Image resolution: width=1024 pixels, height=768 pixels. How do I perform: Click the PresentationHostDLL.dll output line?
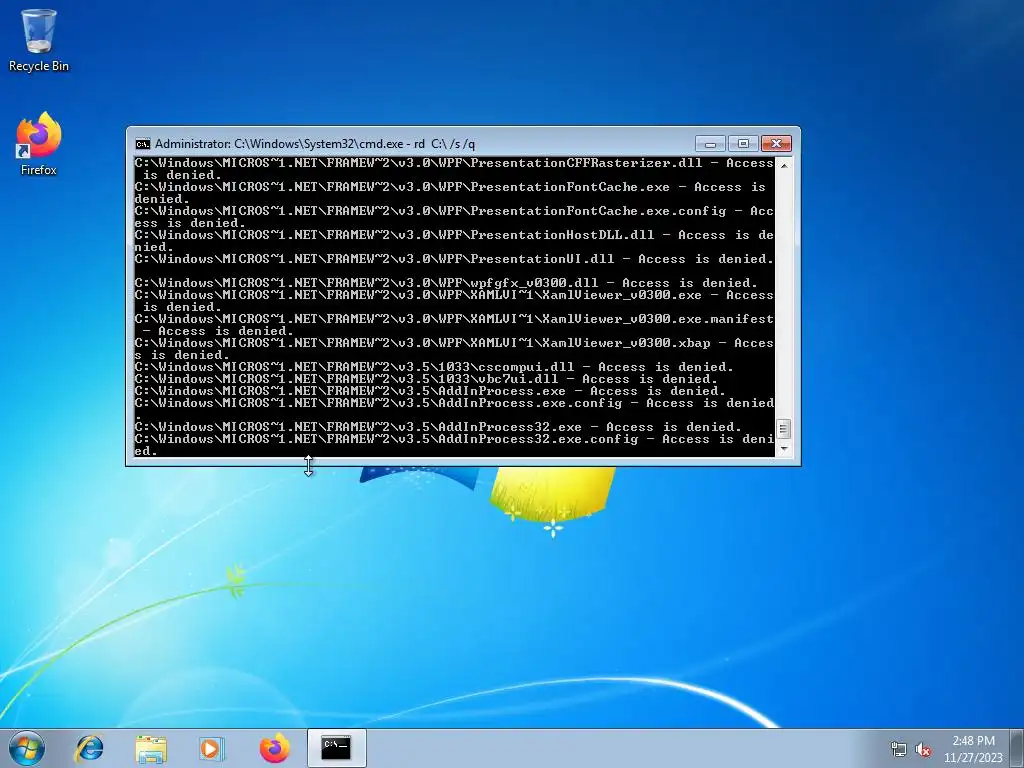[x=455, y=241]
